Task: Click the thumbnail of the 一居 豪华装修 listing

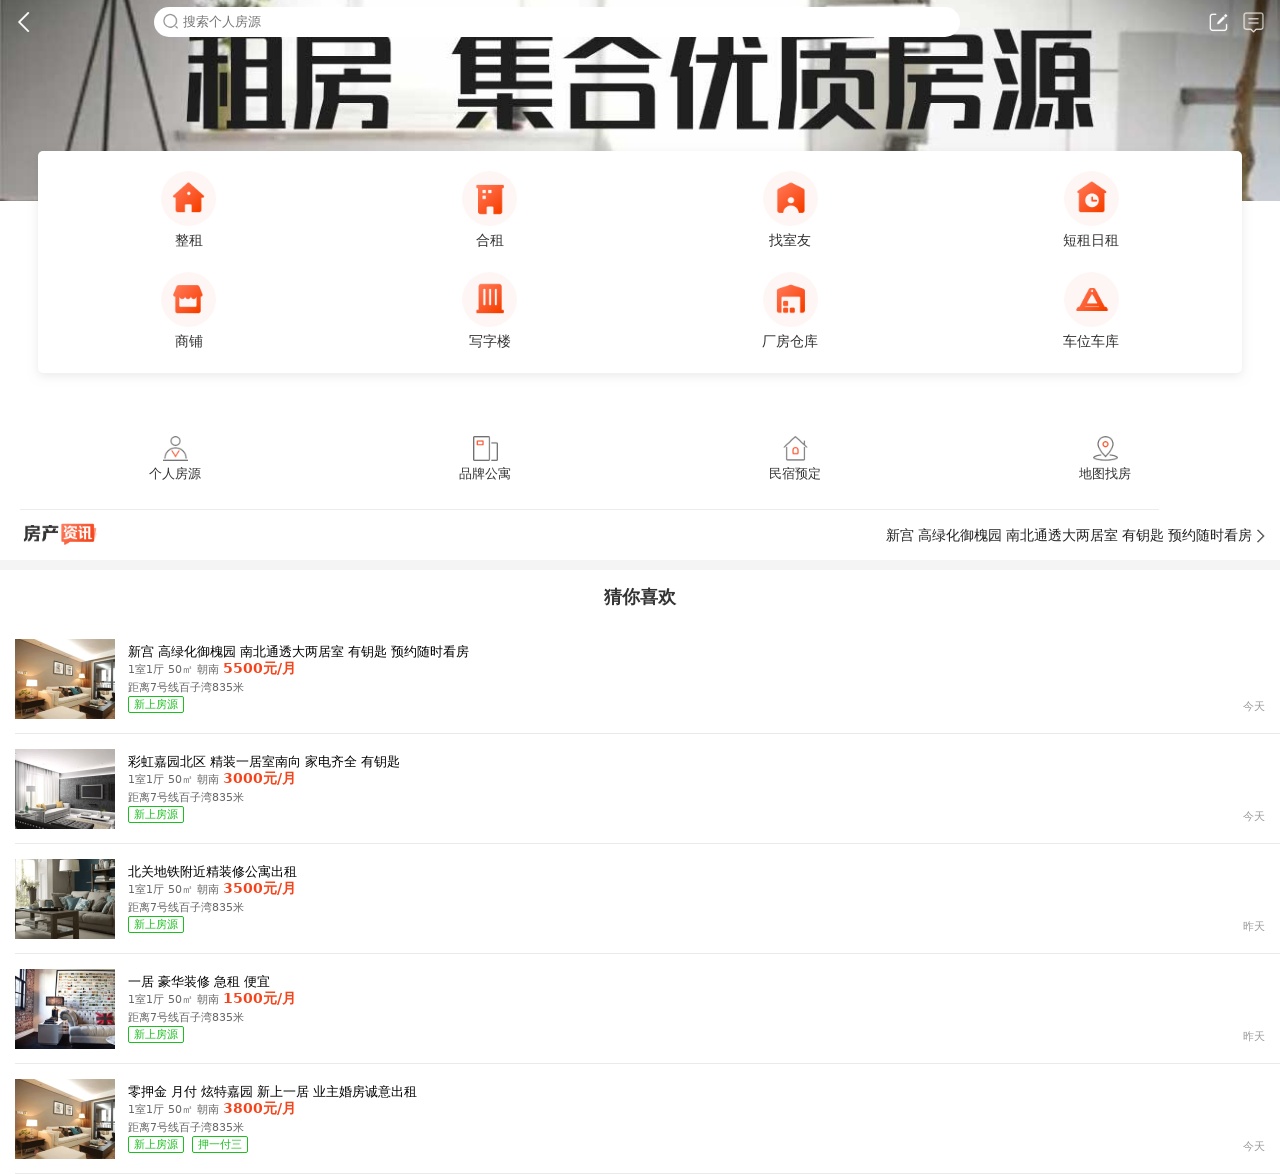Action: click(65, 1008)
